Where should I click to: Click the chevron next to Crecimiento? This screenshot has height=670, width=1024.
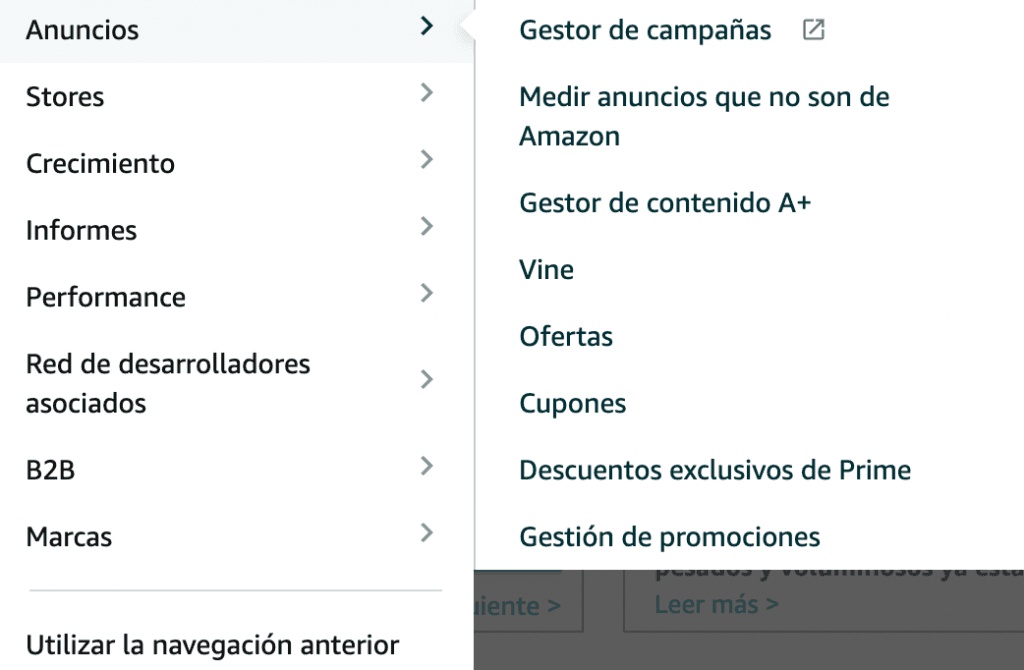[427, 160]
